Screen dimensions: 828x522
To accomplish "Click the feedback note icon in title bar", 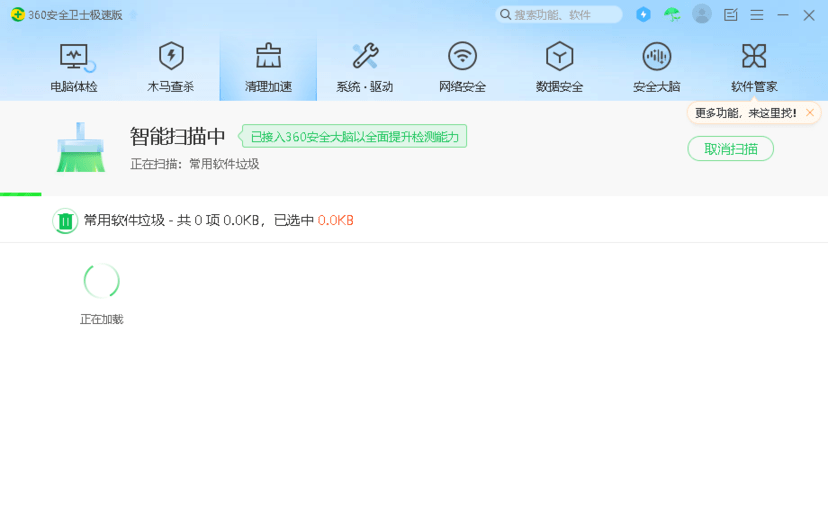I will (730, 15).
